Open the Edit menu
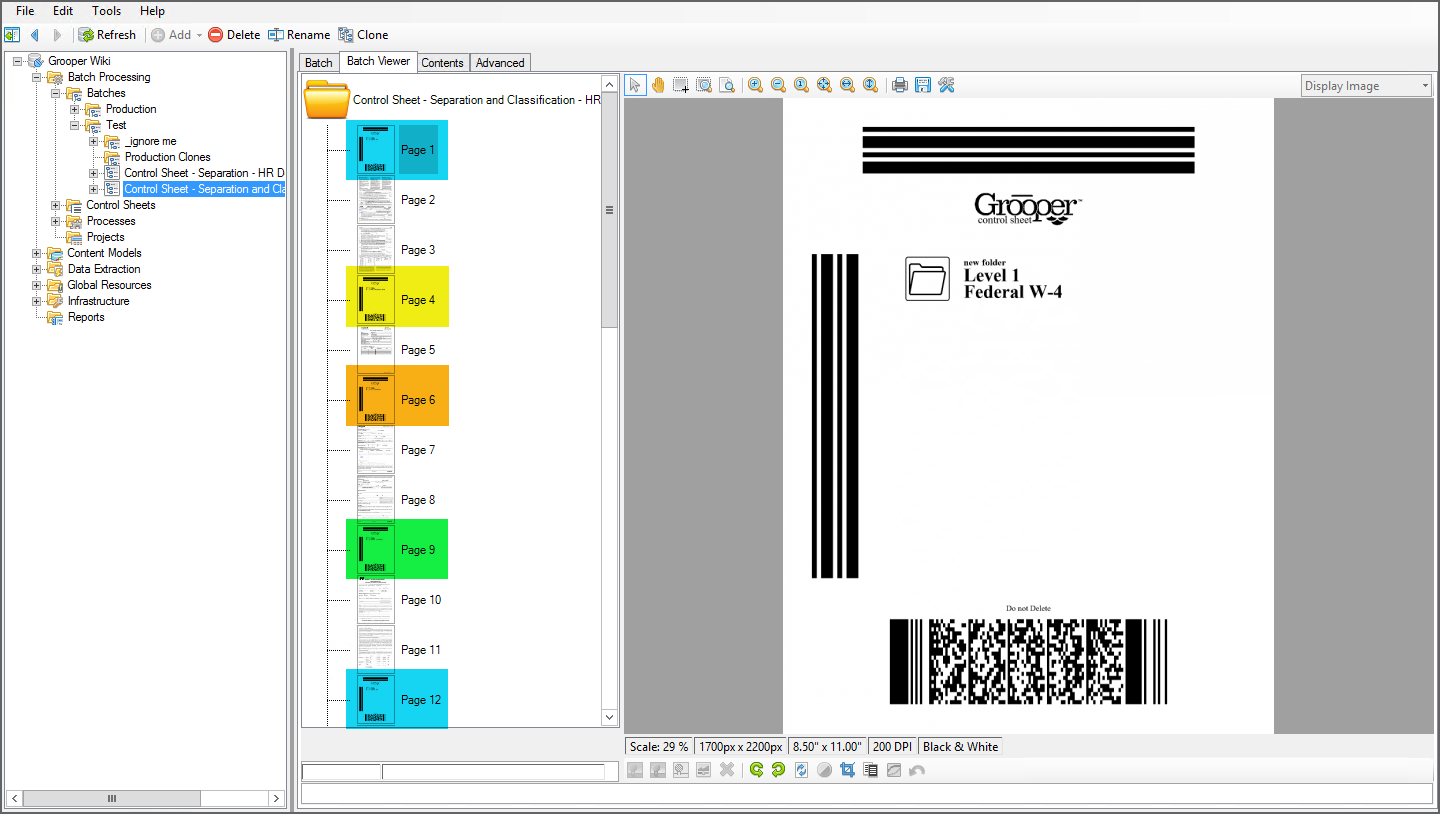Viewport: 1440px width, 814px height. point(63,11)
